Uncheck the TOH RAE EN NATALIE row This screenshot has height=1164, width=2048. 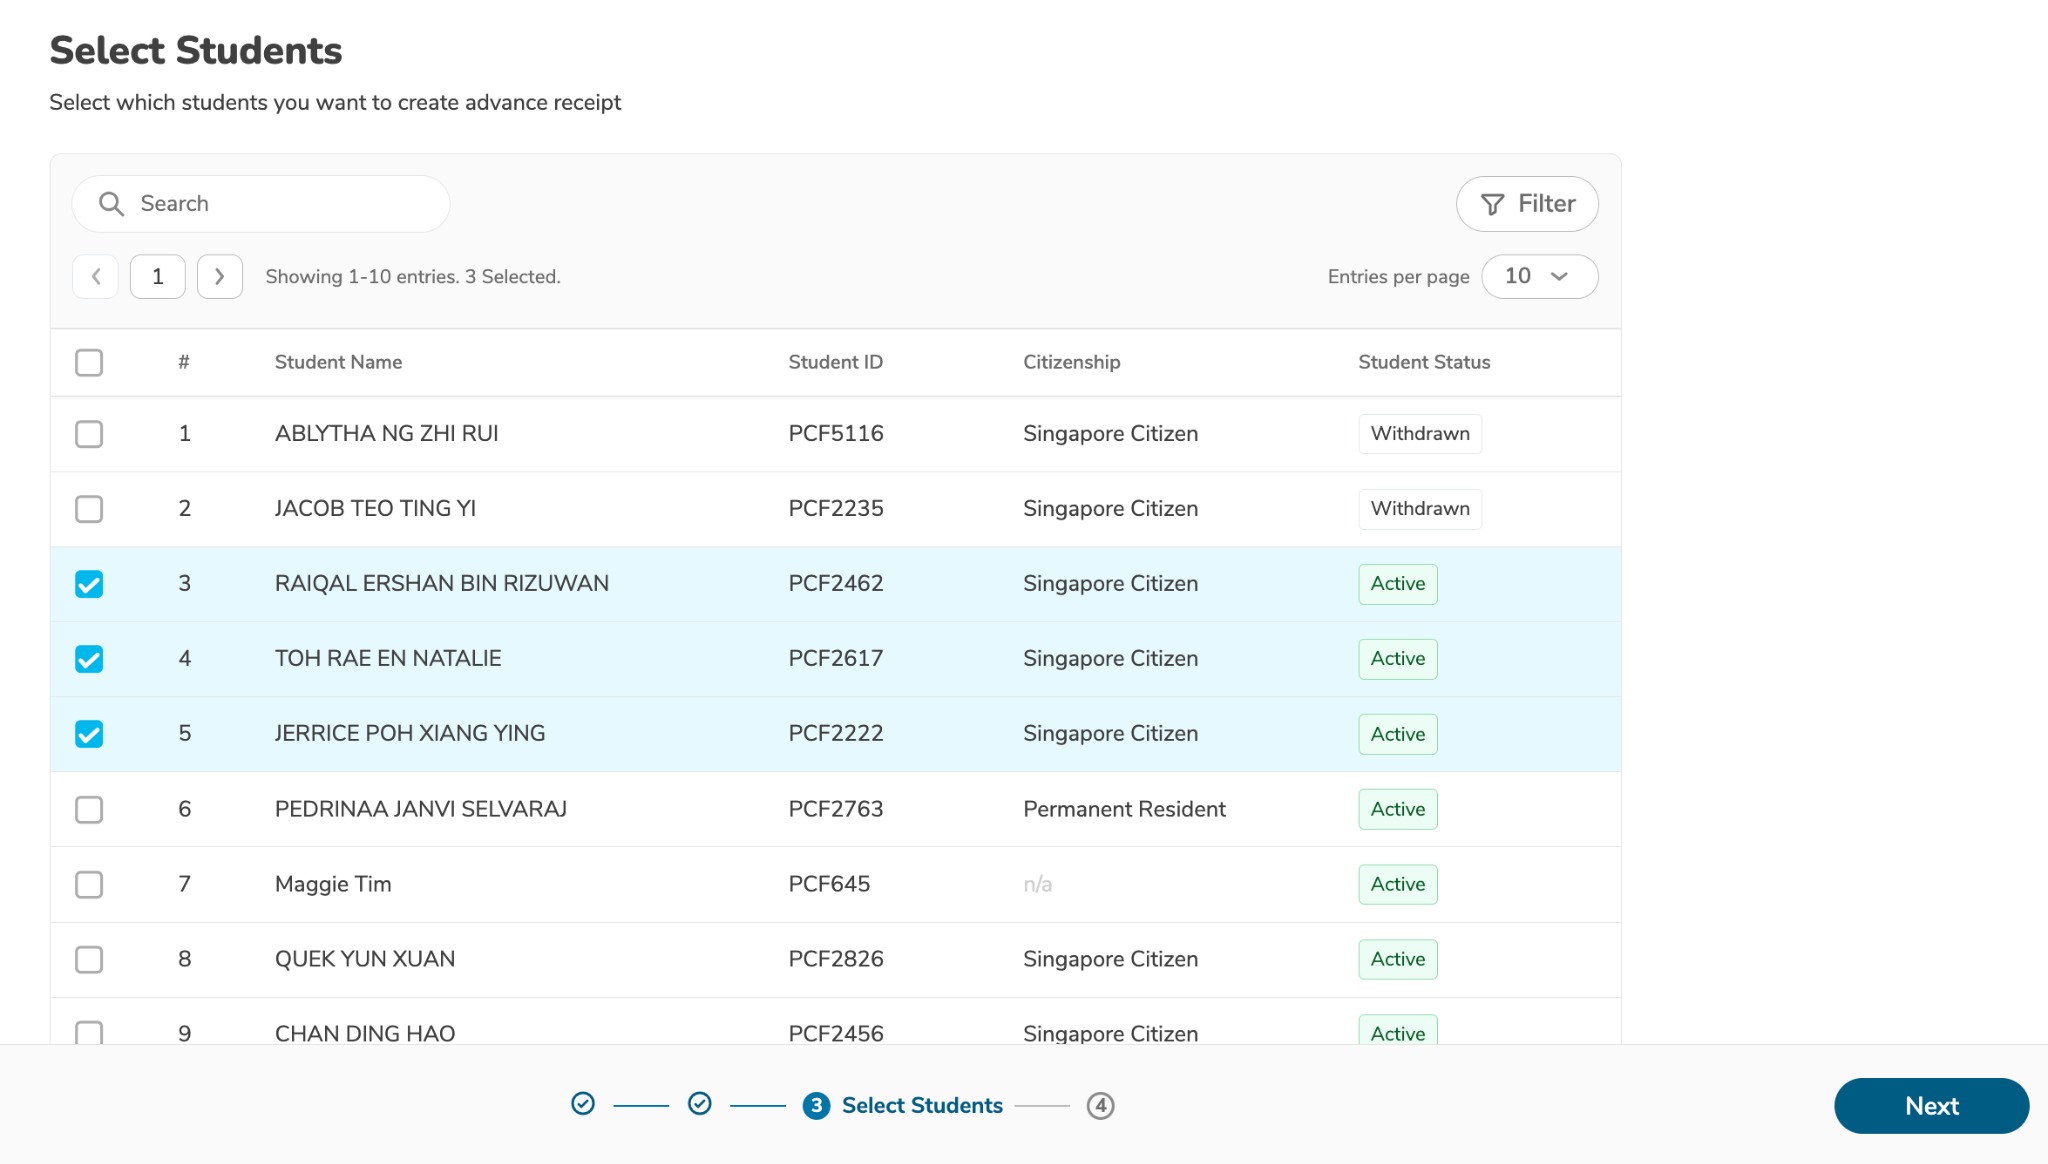point(89,659)
